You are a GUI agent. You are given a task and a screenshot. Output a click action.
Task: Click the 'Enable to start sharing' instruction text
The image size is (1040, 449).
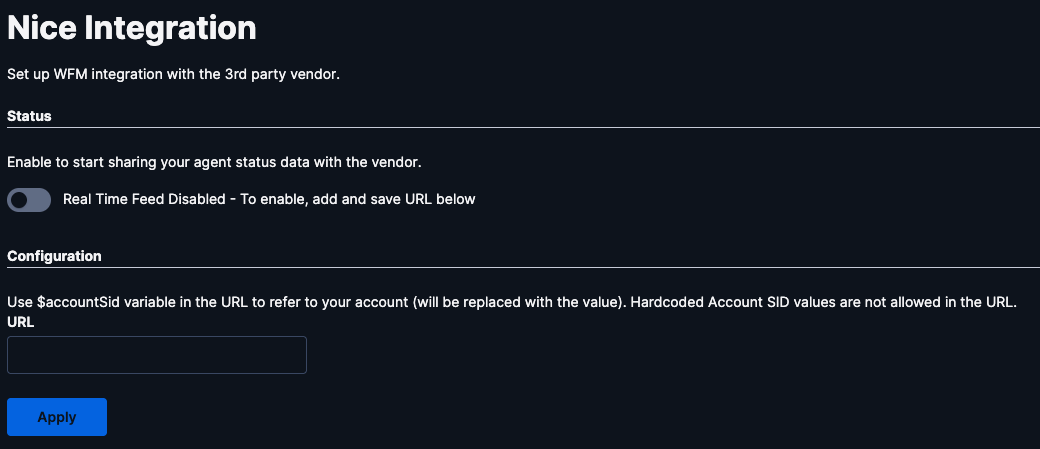(x=214, y=162)
